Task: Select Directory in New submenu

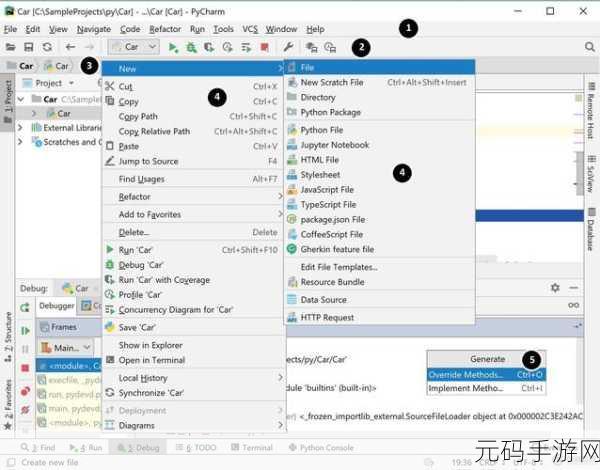Action: [379, 97]
